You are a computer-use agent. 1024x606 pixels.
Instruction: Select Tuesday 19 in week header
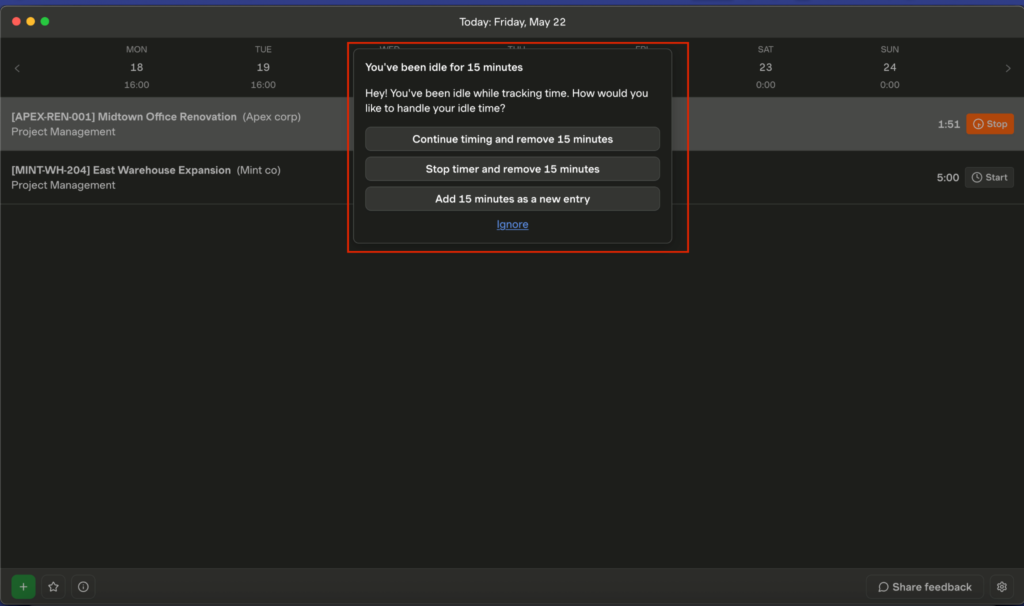pyautogui.click(x=263, y=67)
